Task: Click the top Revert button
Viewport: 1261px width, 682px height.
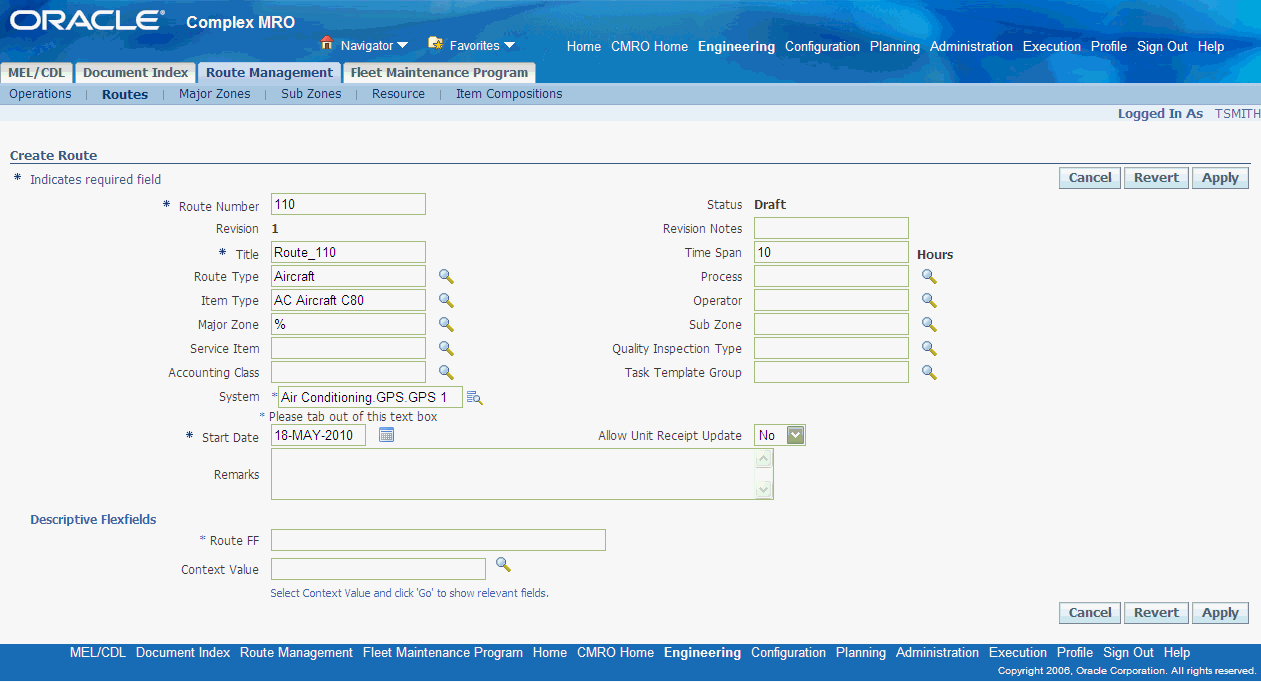Action: 1156,178
